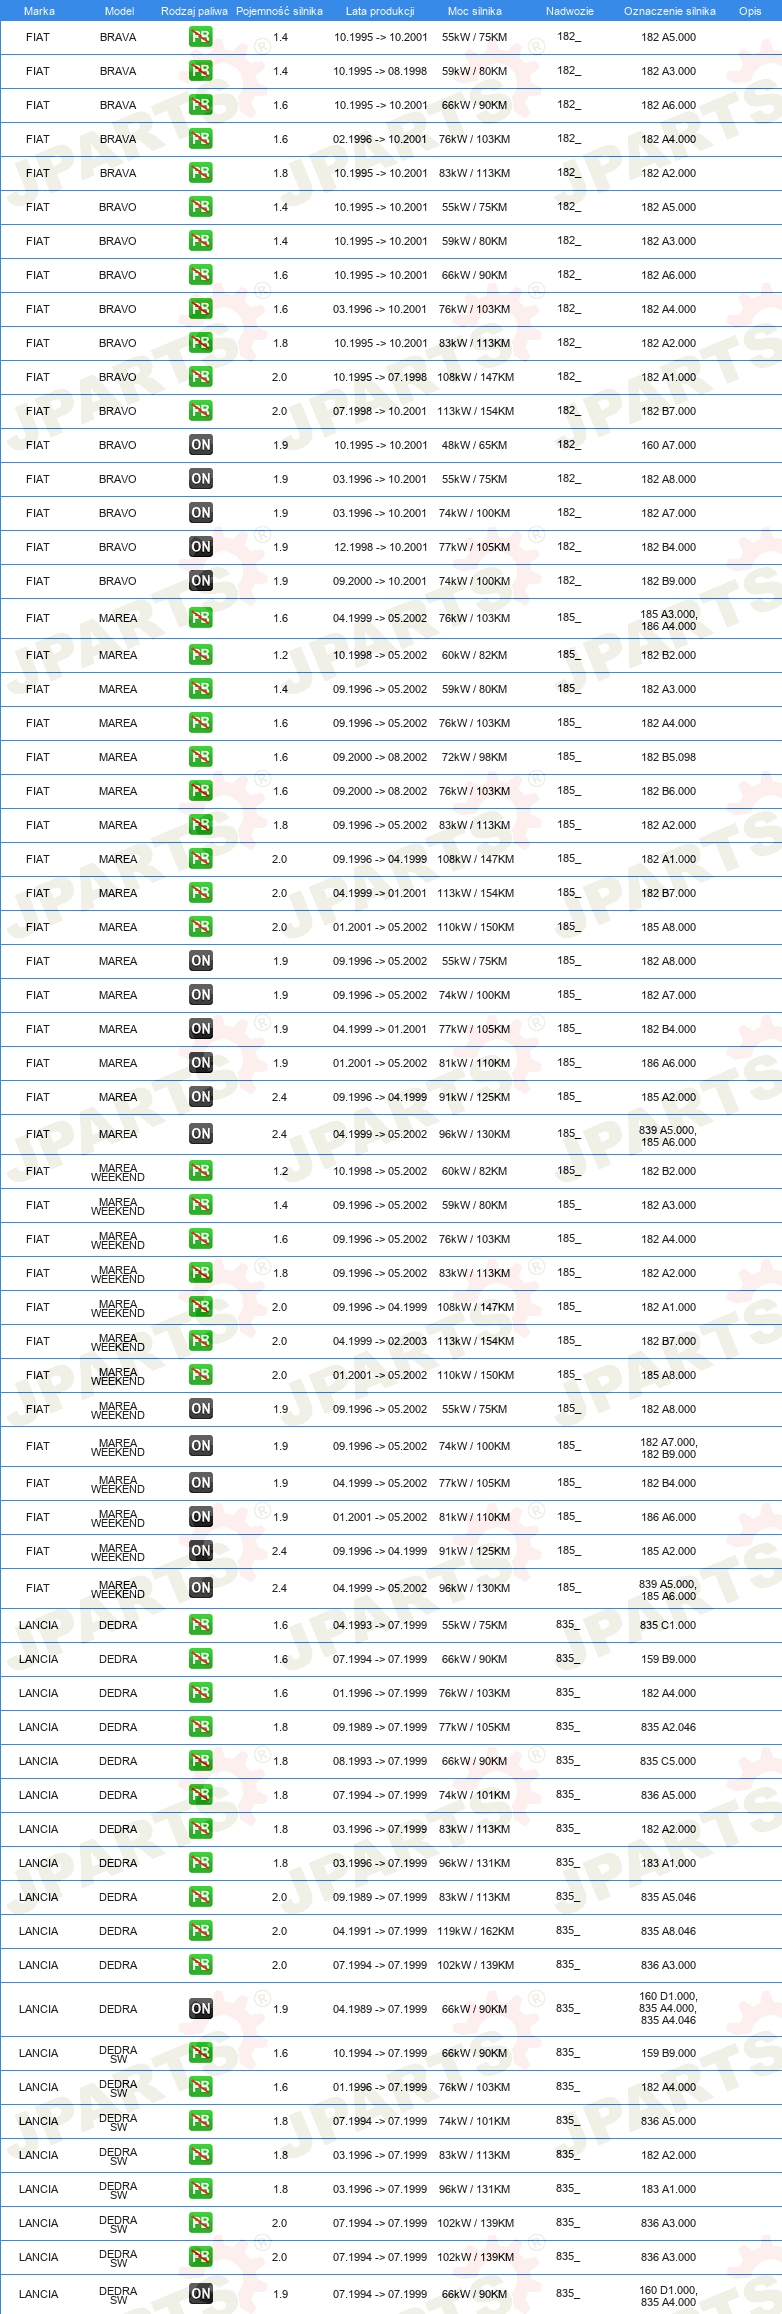Click diesel ON icon in MAREA WEEKEND 182 A7.000, 182 B9.000 row

(x=201, y=1446)
